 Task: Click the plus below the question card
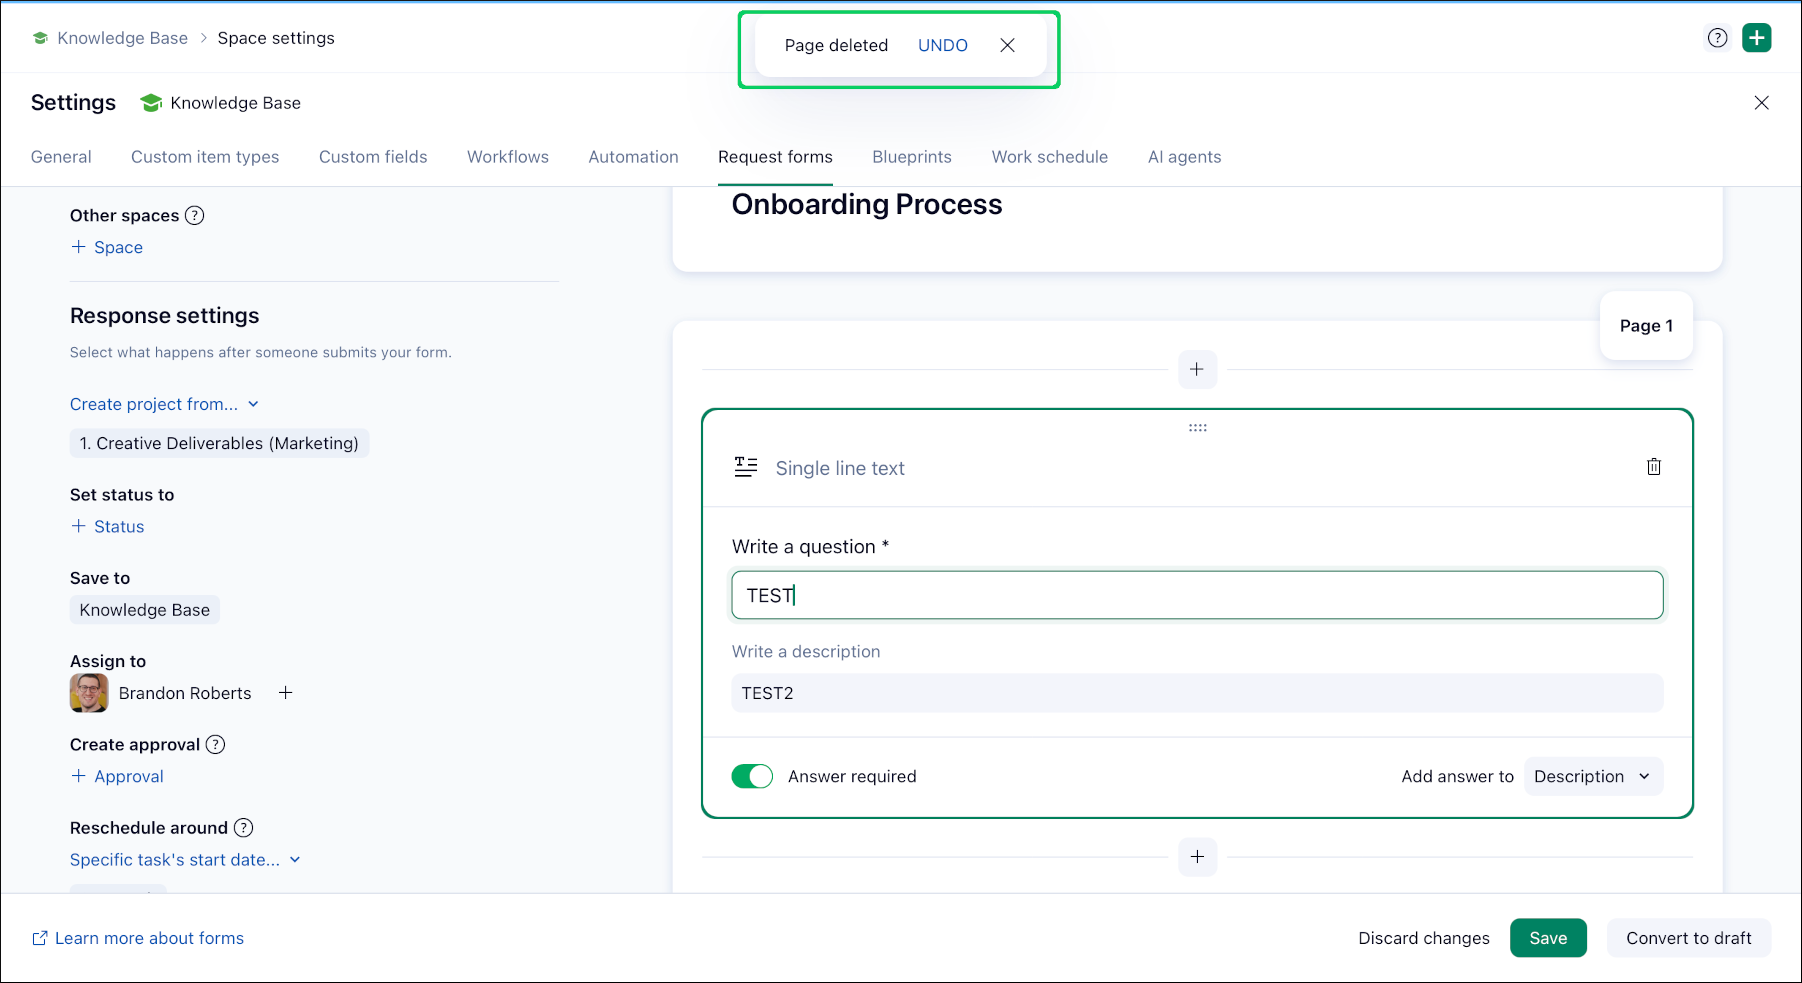pyautogui.click(x=1197, y=857)
